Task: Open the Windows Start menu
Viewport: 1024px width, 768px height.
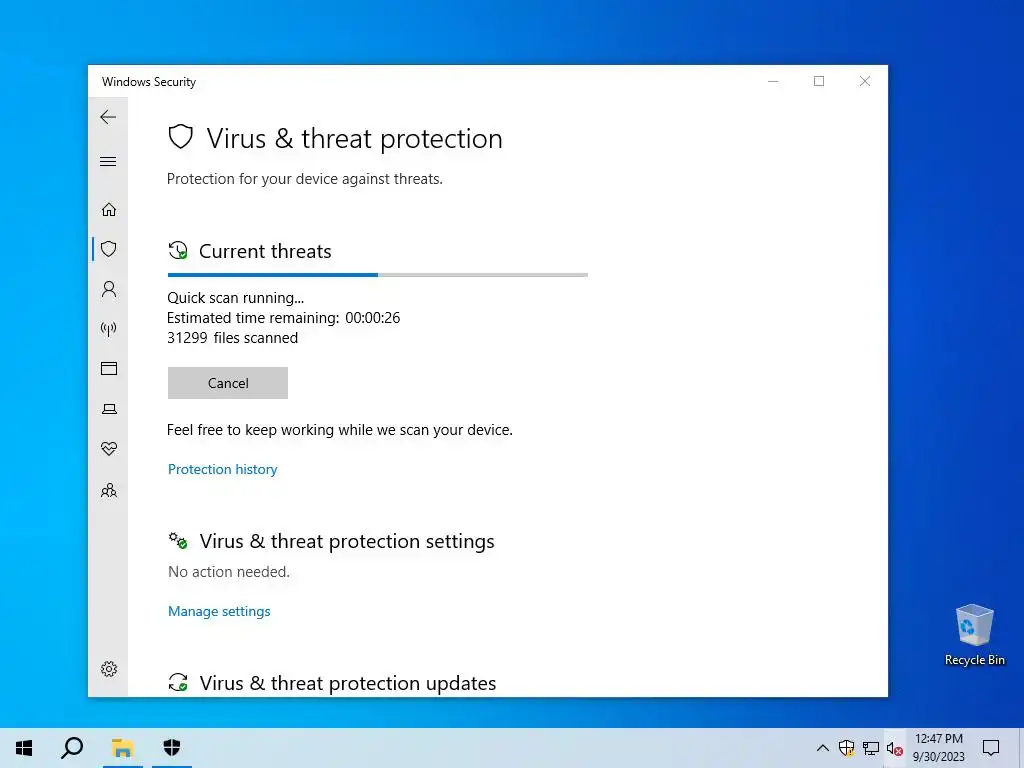Action: (x=24, y=748)
